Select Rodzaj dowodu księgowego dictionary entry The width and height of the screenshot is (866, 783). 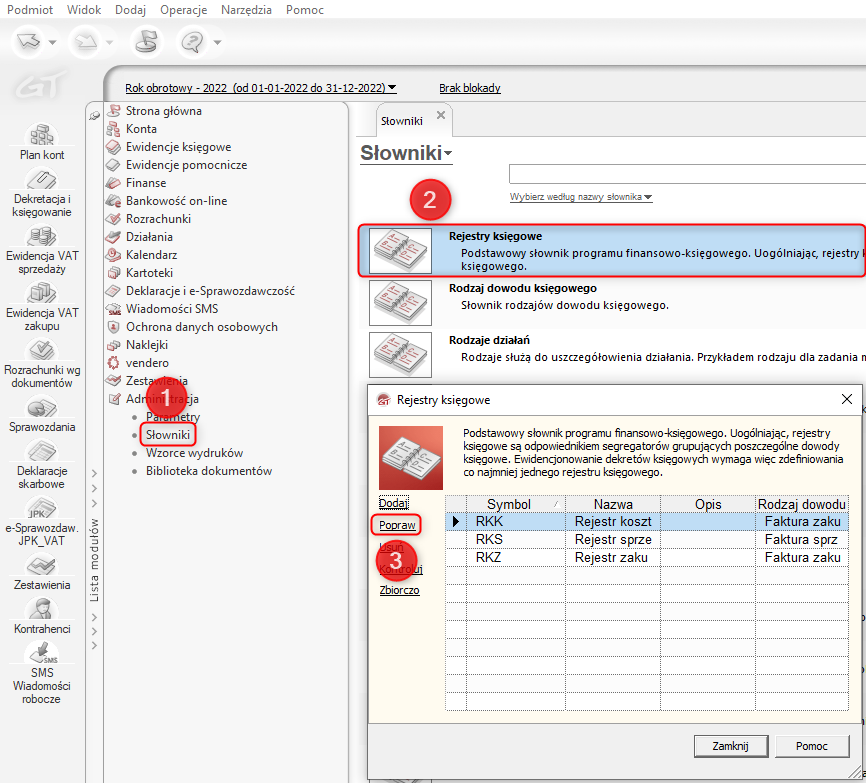pyautogui.click(x=612, y=303)
